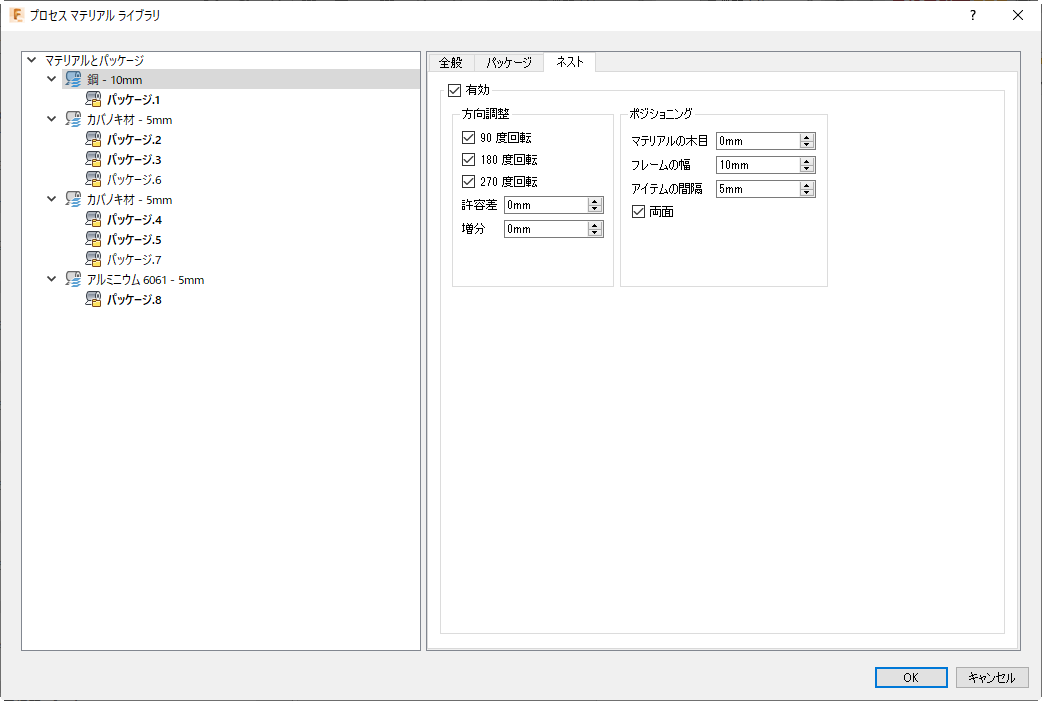Click the キャンセル button
1042x701 pixels.
[991, 677]
